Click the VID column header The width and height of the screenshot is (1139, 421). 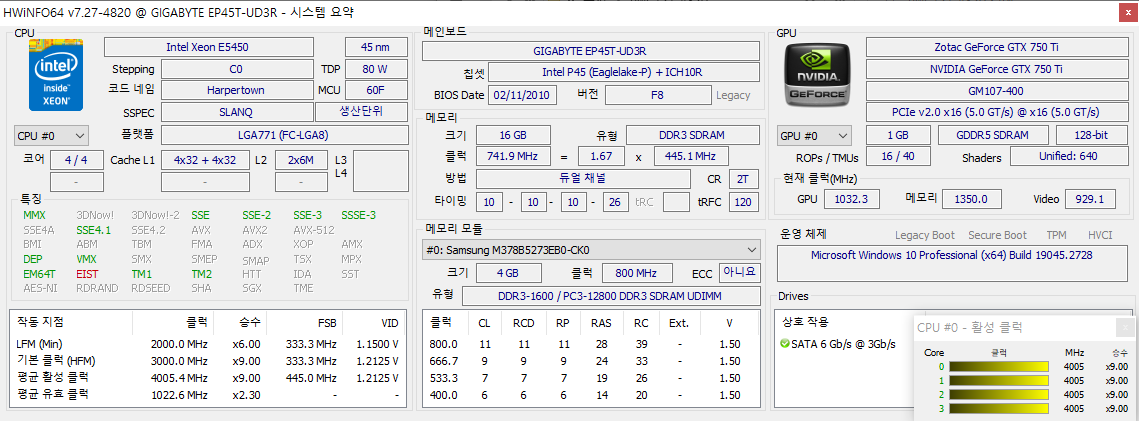click(390, 322)
